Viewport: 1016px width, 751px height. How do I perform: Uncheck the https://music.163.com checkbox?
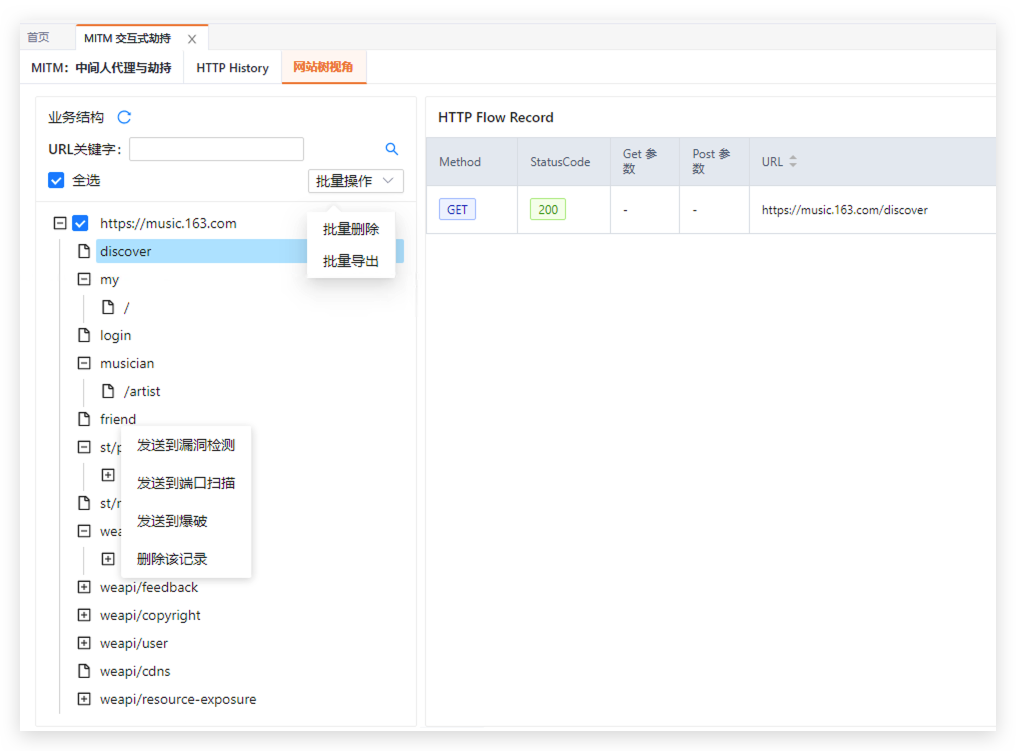tap(81, 223)
